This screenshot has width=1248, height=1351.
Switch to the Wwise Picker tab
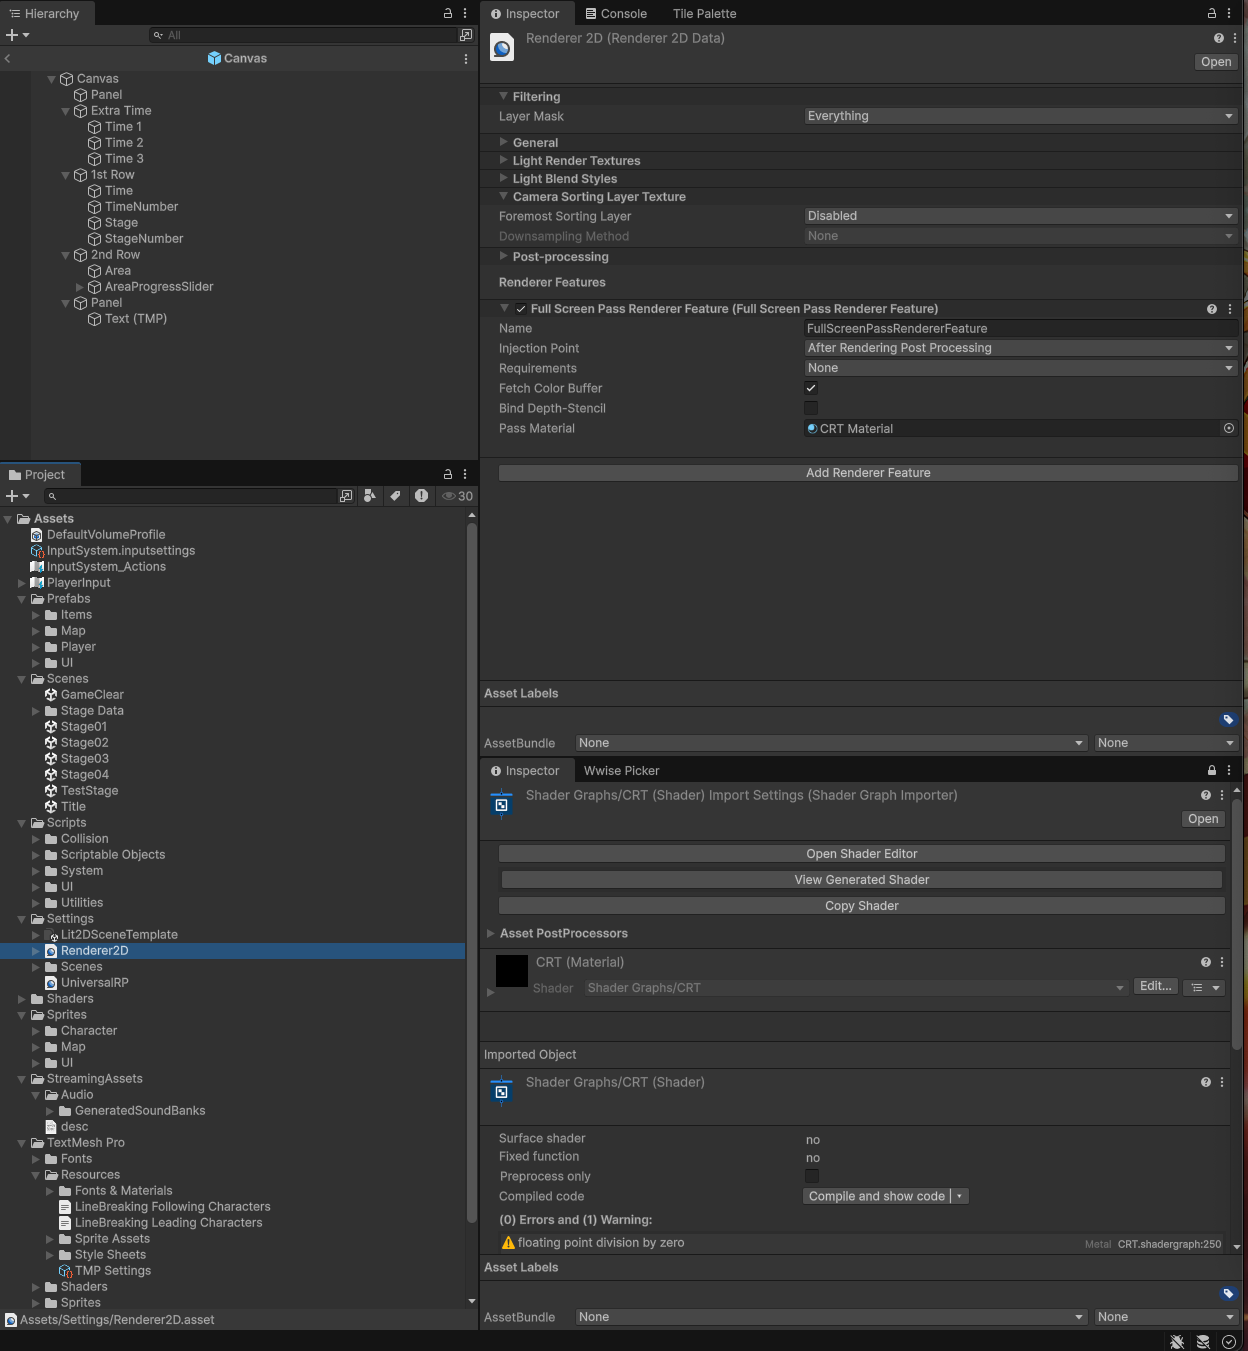[621, 771]
